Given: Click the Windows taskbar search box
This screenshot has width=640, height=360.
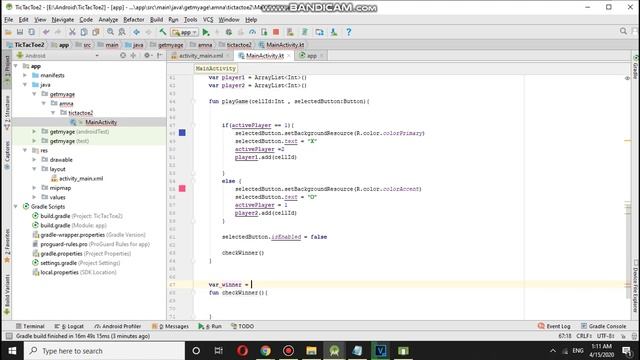Looking at the screenshot, I should [x=104, y=351].
